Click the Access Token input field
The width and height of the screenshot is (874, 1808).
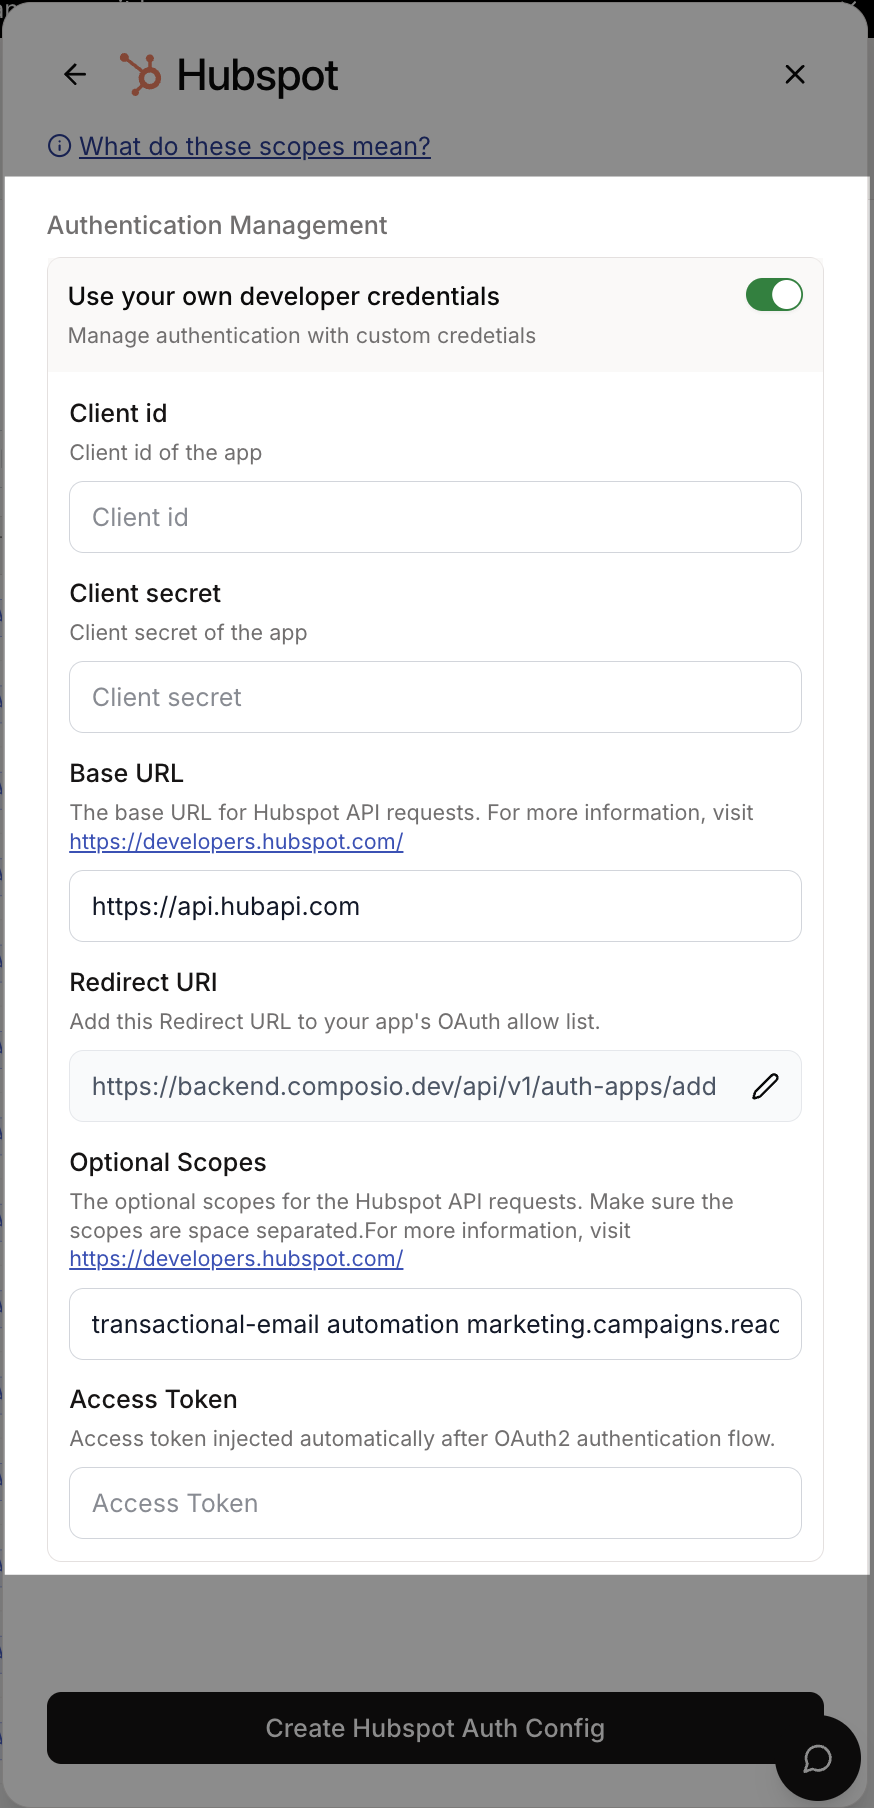coord(434,1503)
